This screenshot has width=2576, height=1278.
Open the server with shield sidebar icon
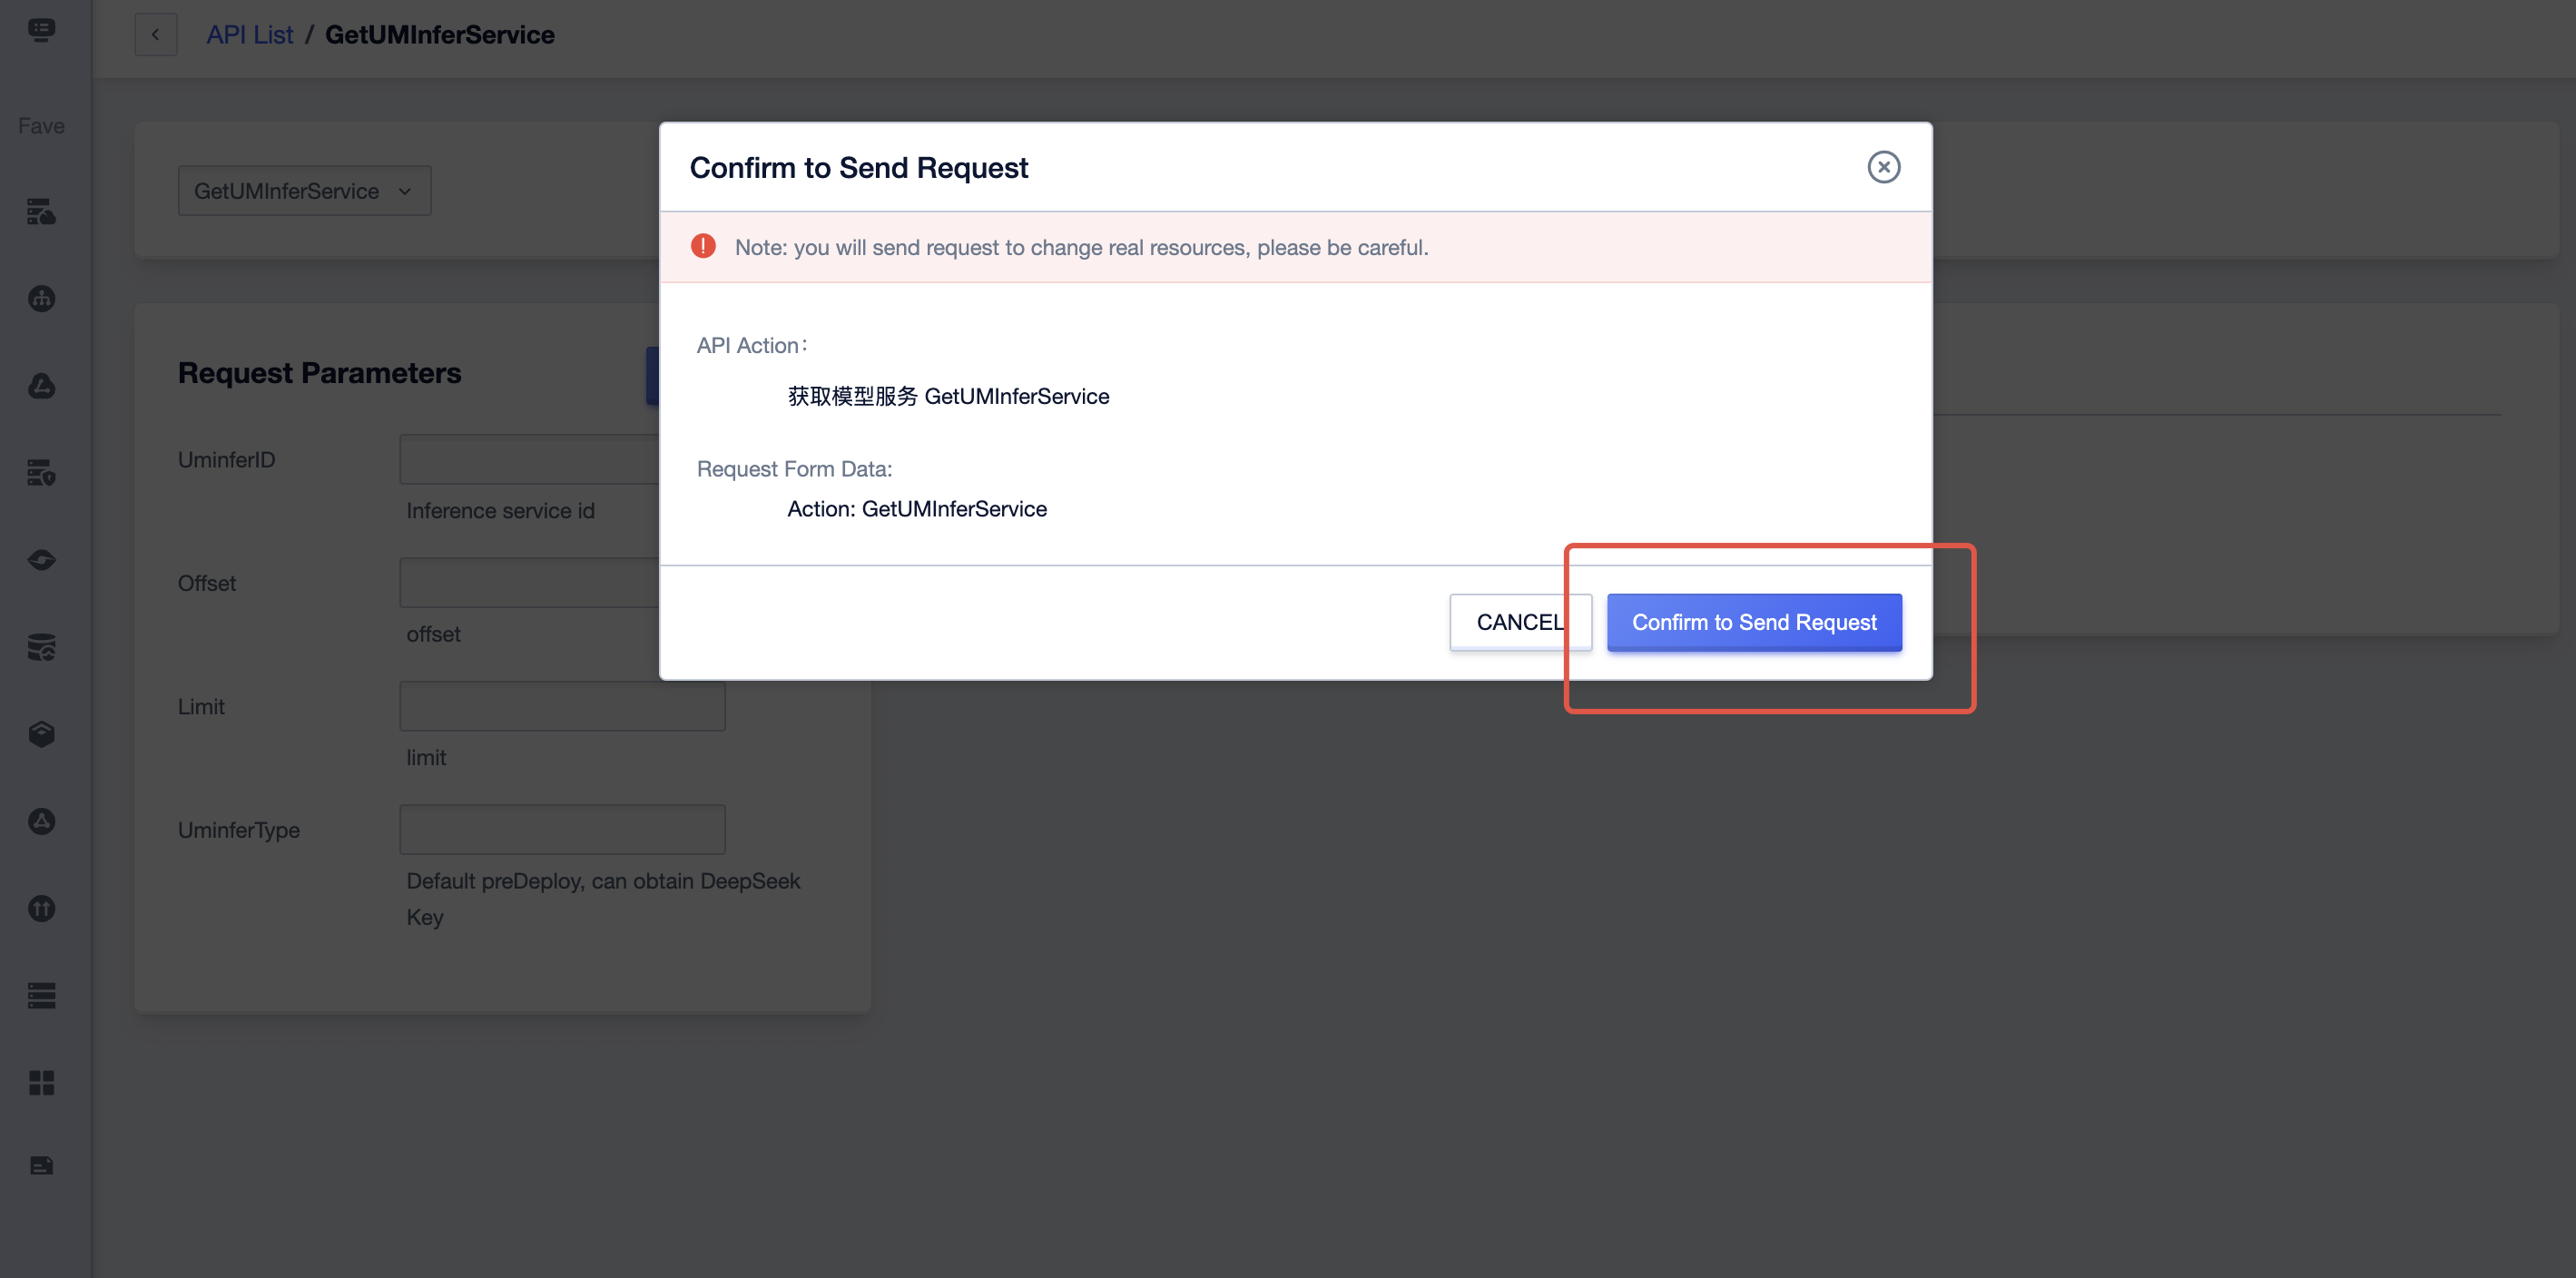click(x=41, y=473)
